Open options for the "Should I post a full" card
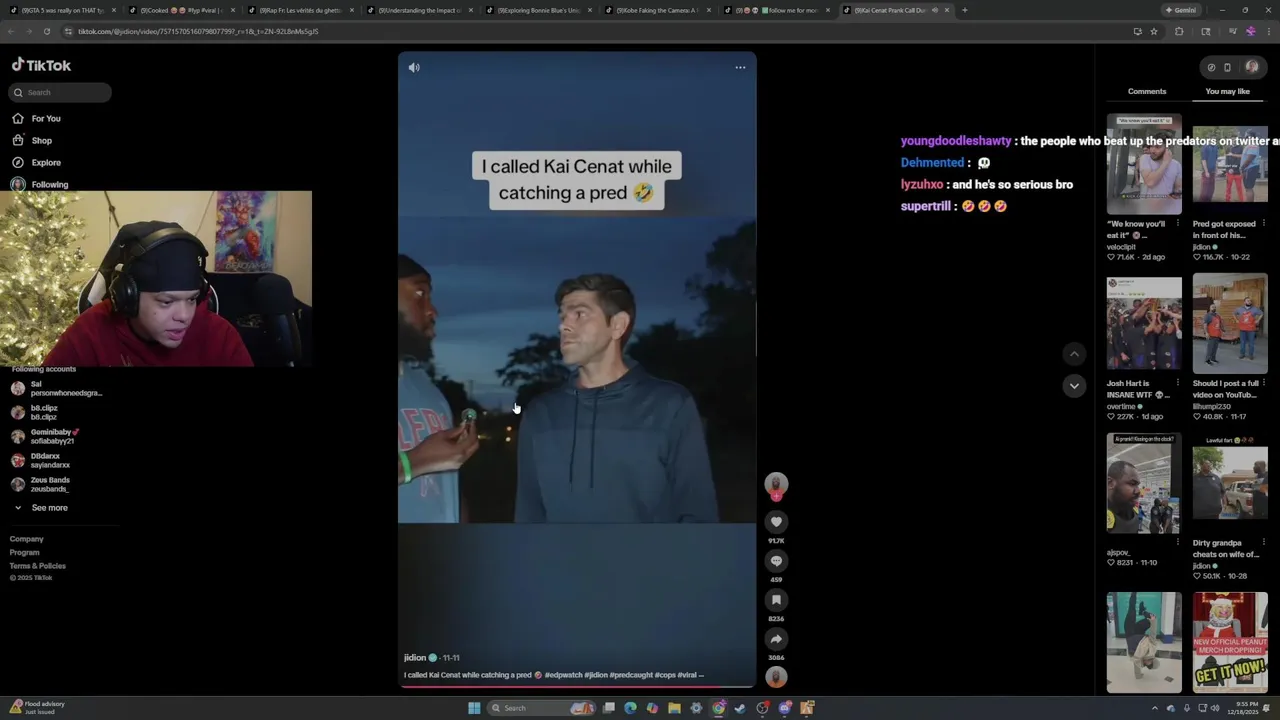 (1264, 383)
